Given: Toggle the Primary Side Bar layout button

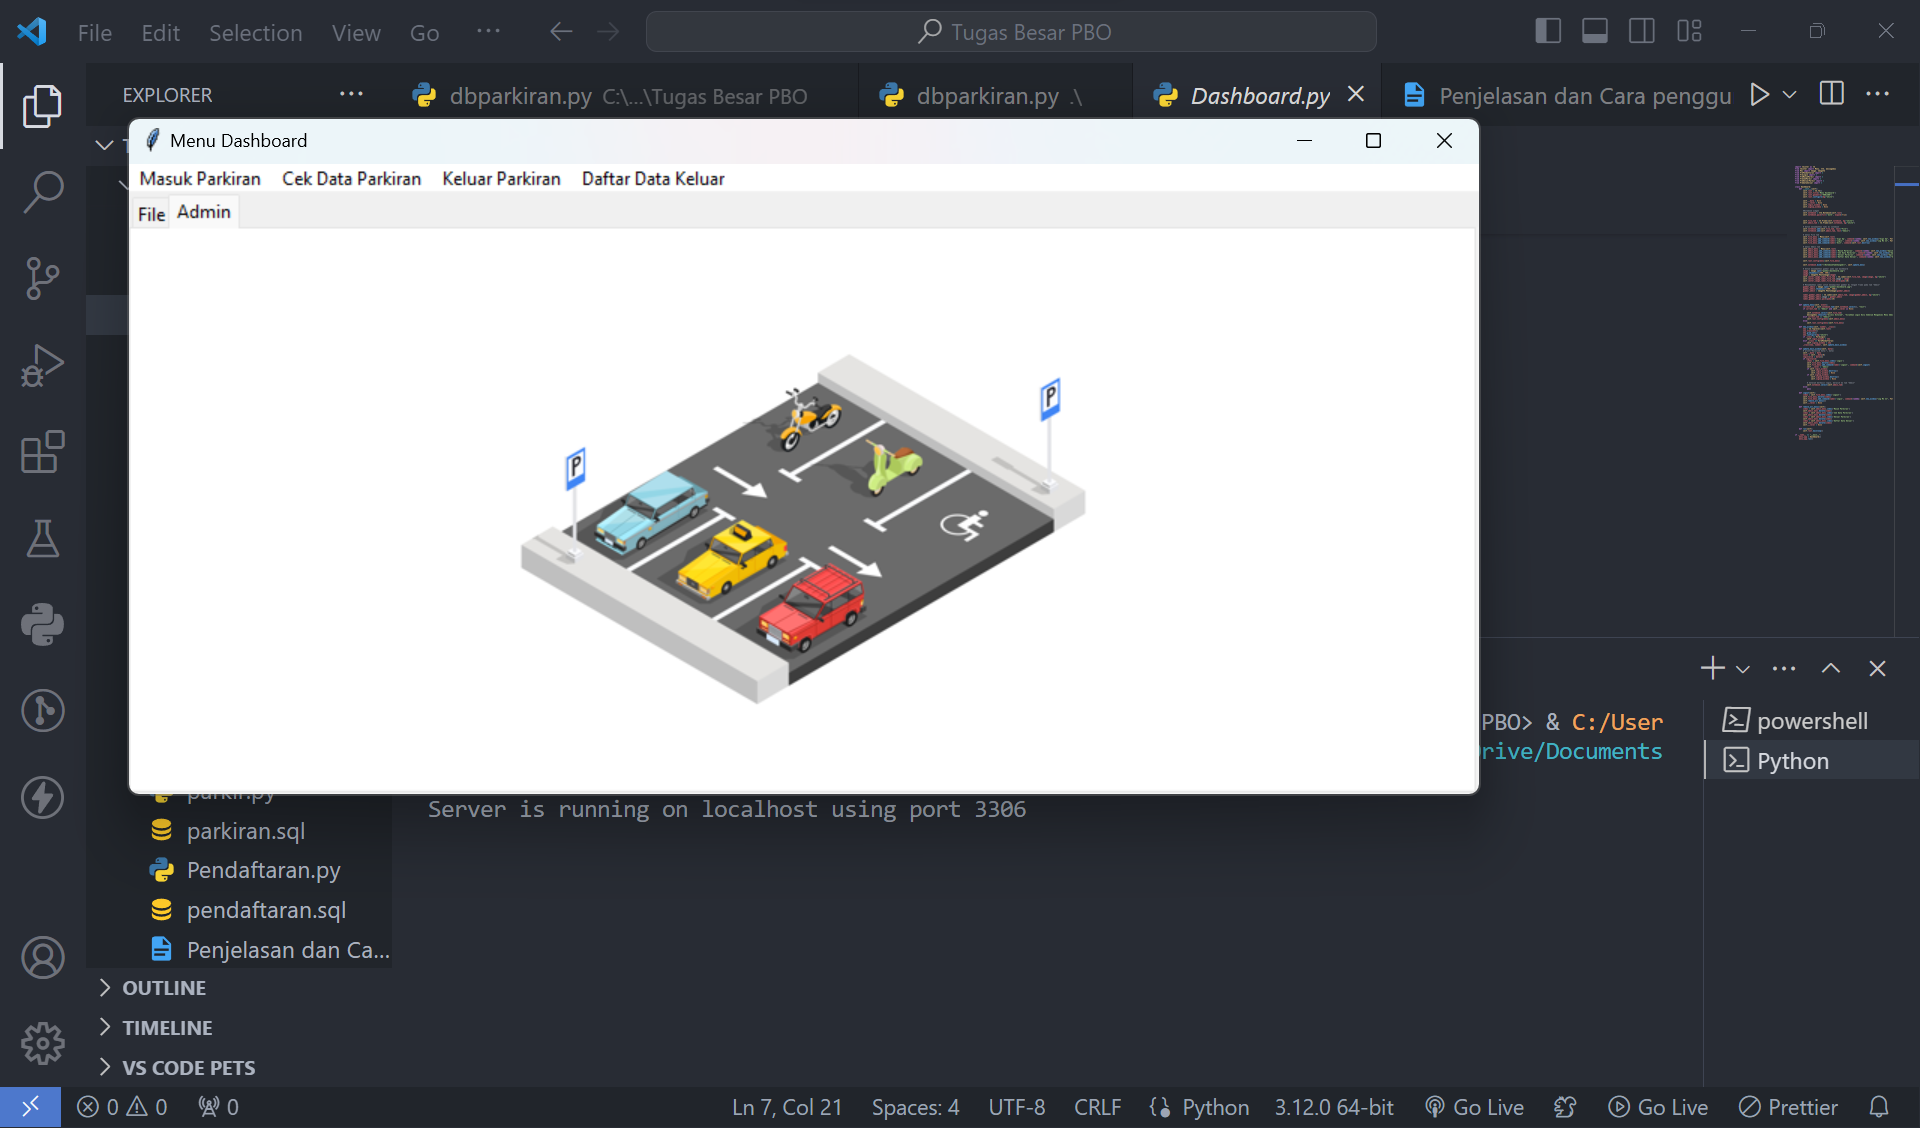Looking at the screenshot, I should pyautogui.click(x=1547, y=31).
